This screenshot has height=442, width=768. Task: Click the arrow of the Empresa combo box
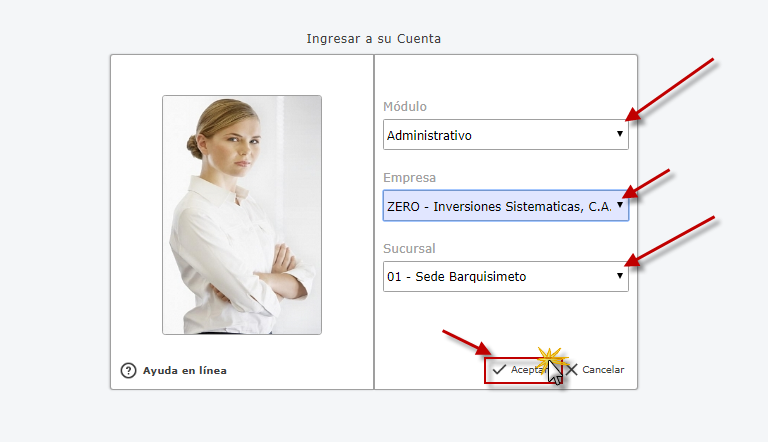[x=620, y=205]
